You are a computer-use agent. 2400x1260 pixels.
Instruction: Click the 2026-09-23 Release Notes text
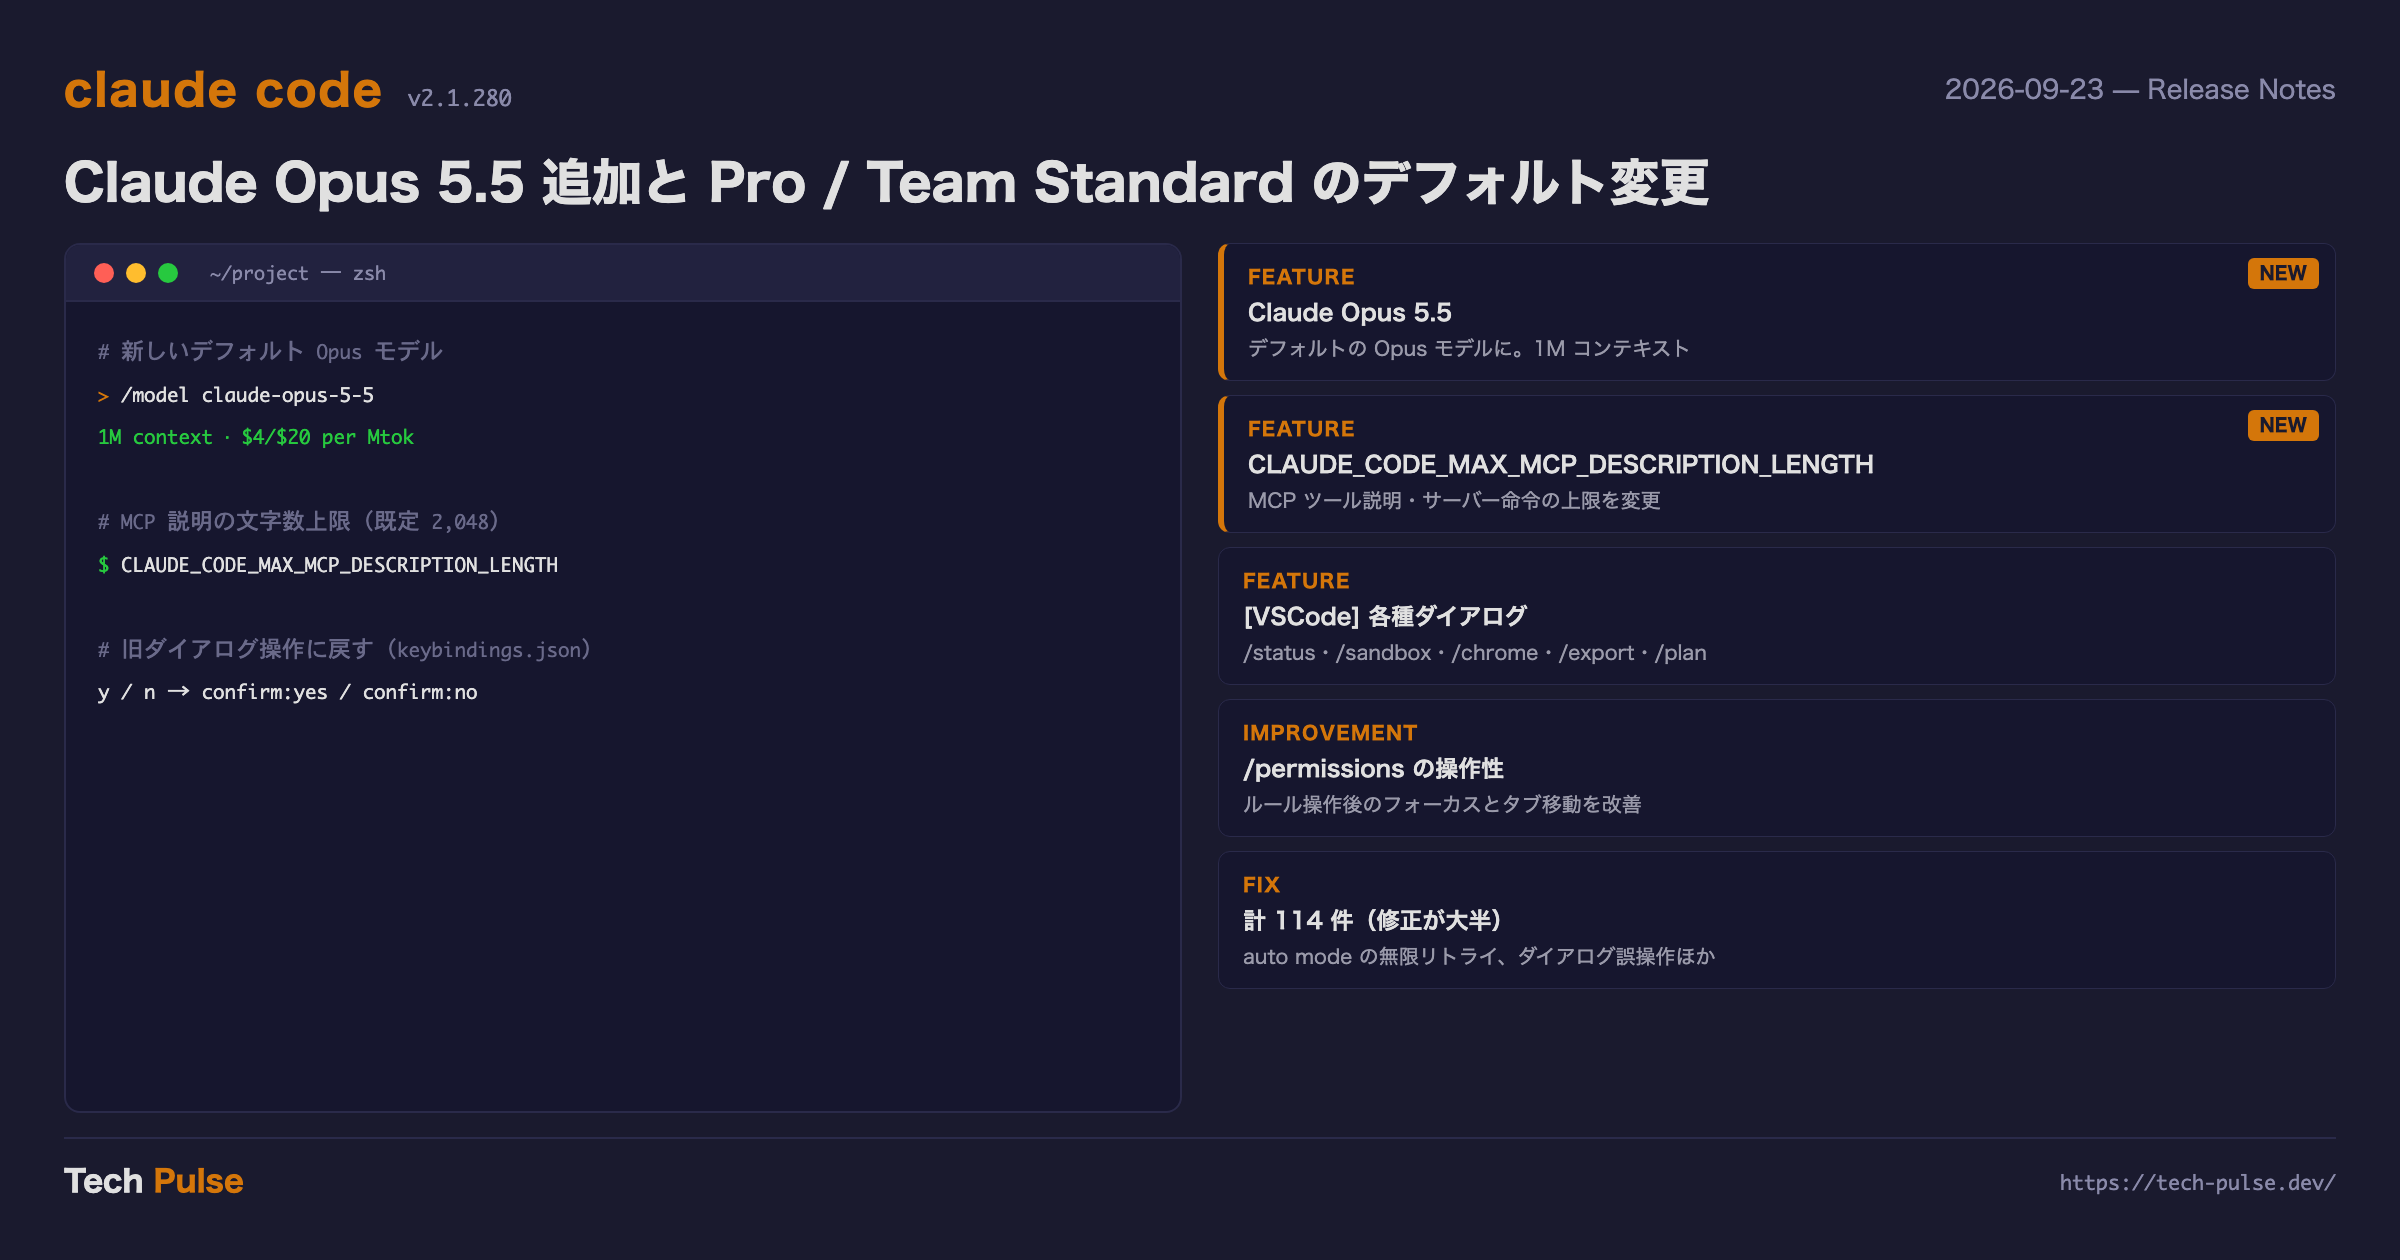pyautogui.click(x=2140, y=89)
